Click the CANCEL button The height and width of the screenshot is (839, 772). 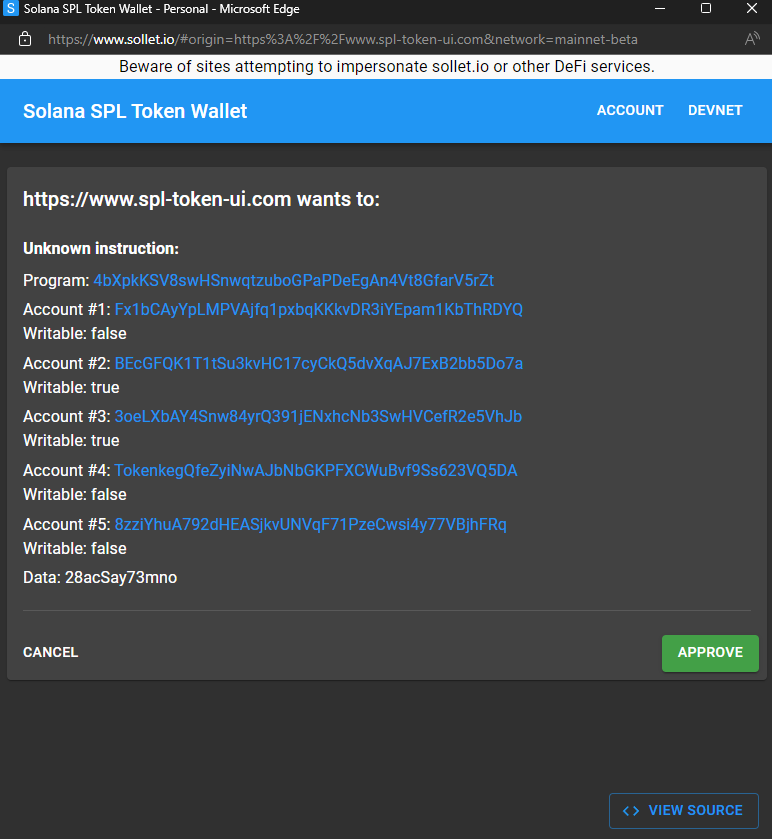50,652
